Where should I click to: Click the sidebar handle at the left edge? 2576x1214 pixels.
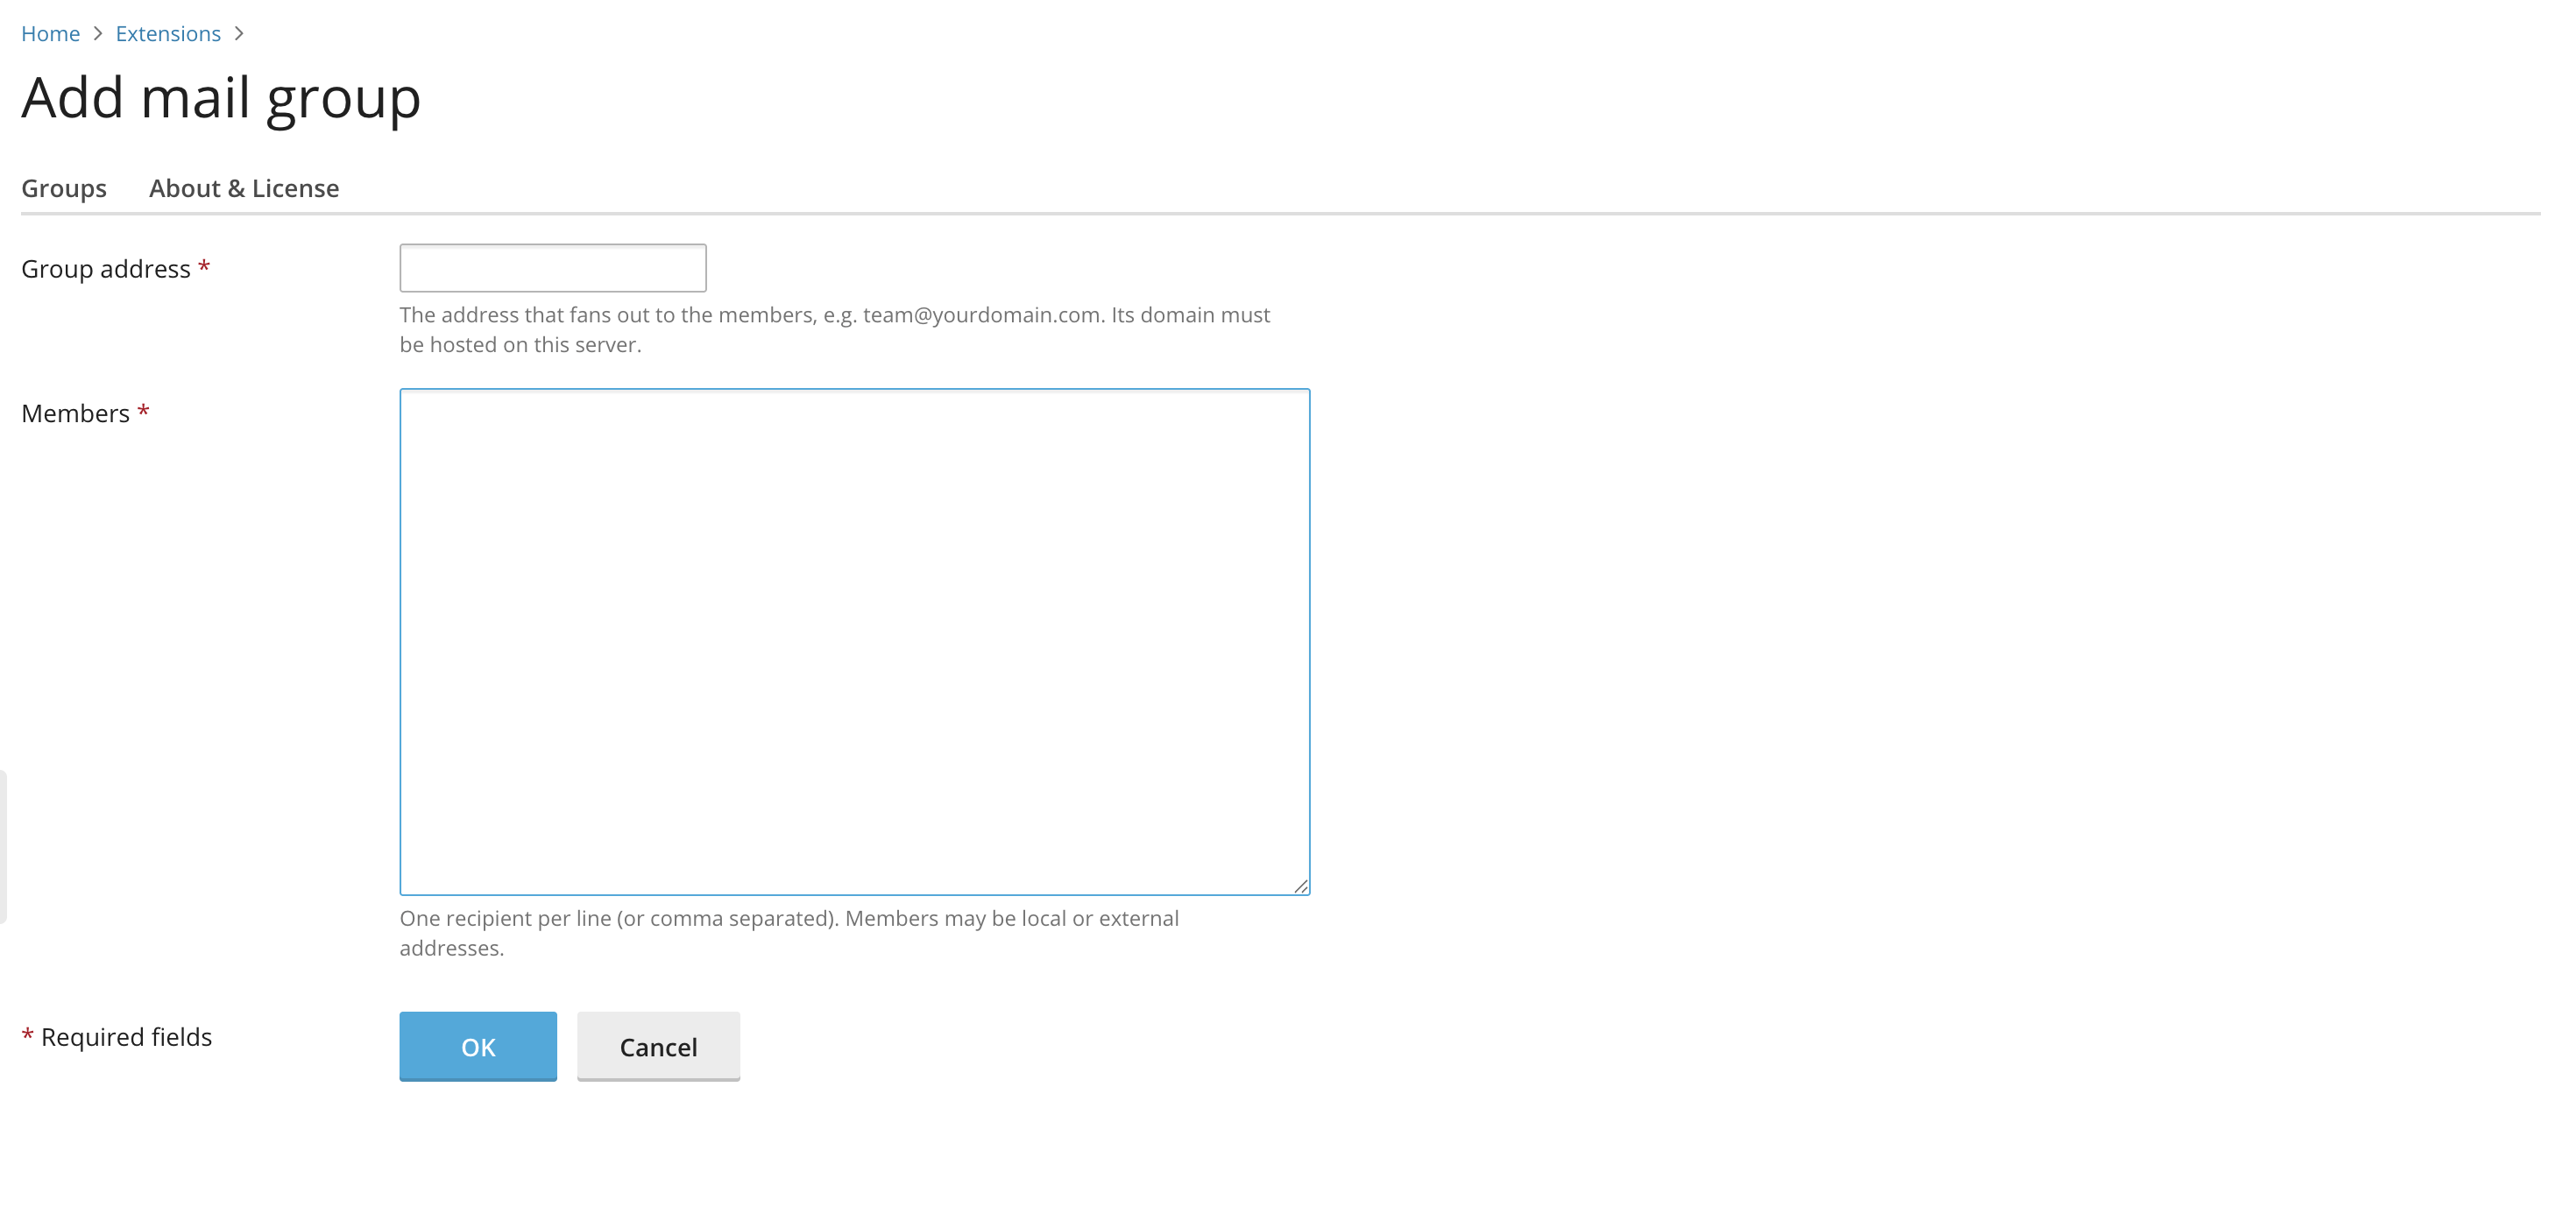(x=3, y=846)
